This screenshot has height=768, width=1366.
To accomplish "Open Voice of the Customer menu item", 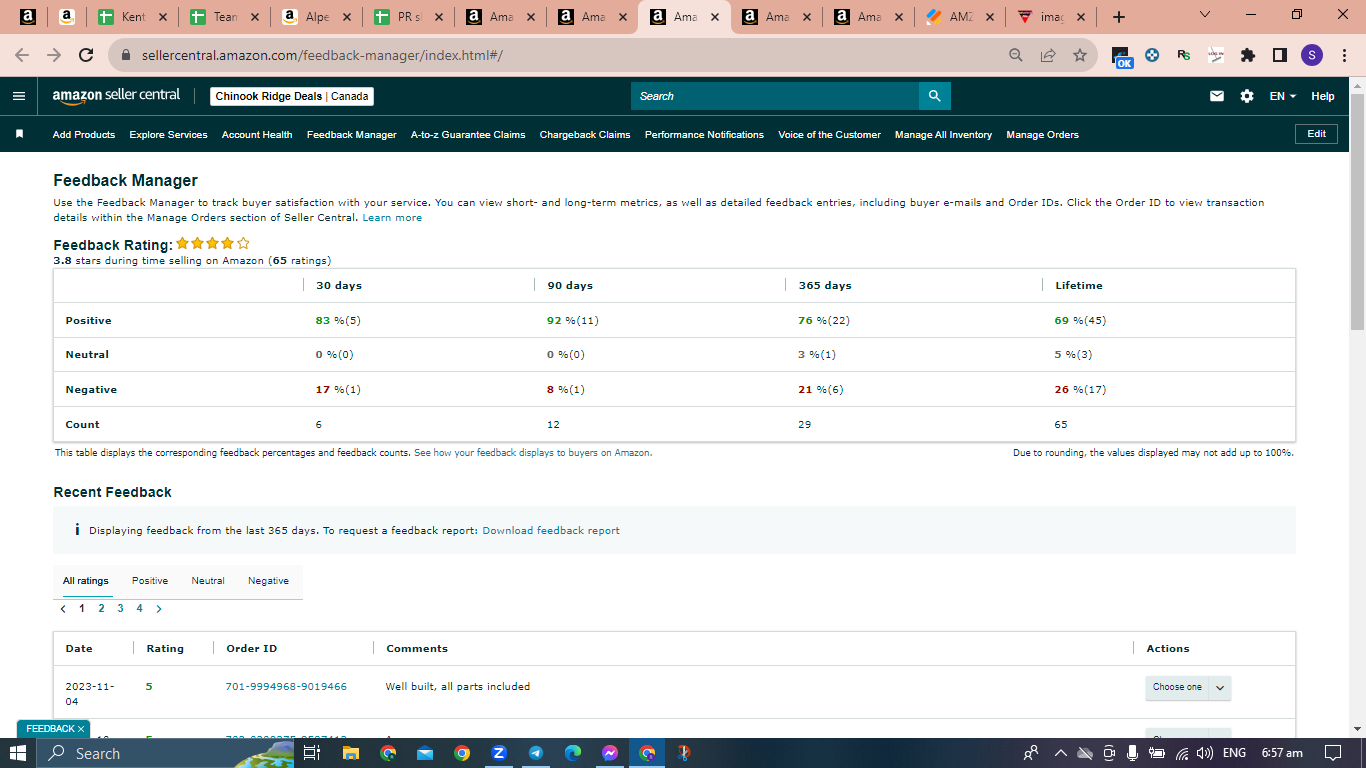I will [x=830, y=134].
